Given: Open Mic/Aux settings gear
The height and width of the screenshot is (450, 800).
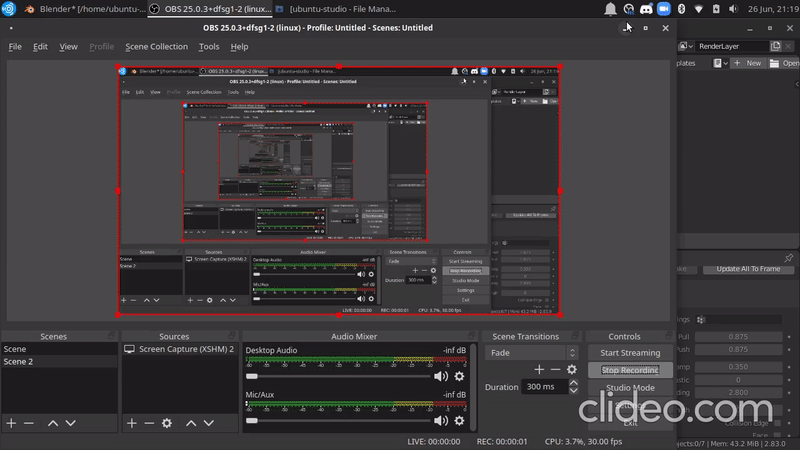Looking at the screenshot, I should pos(459,420).
